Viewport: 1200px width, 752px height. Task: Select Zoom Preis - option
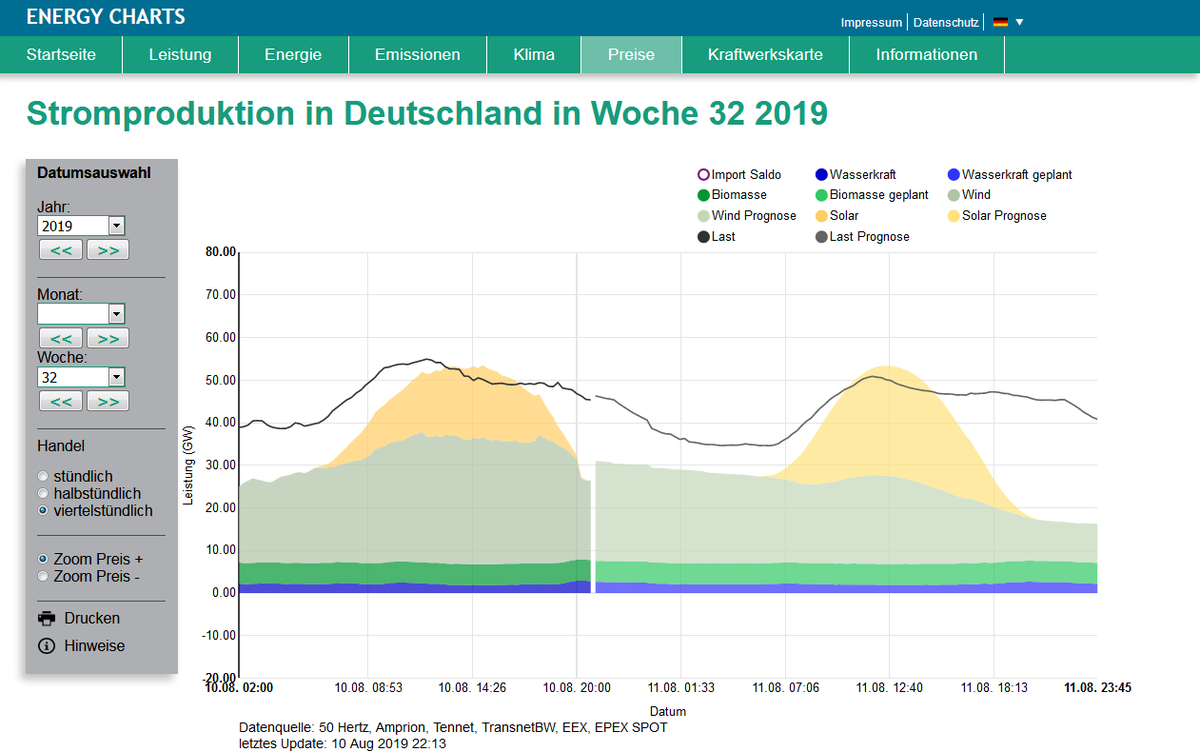tap(42, 576)
